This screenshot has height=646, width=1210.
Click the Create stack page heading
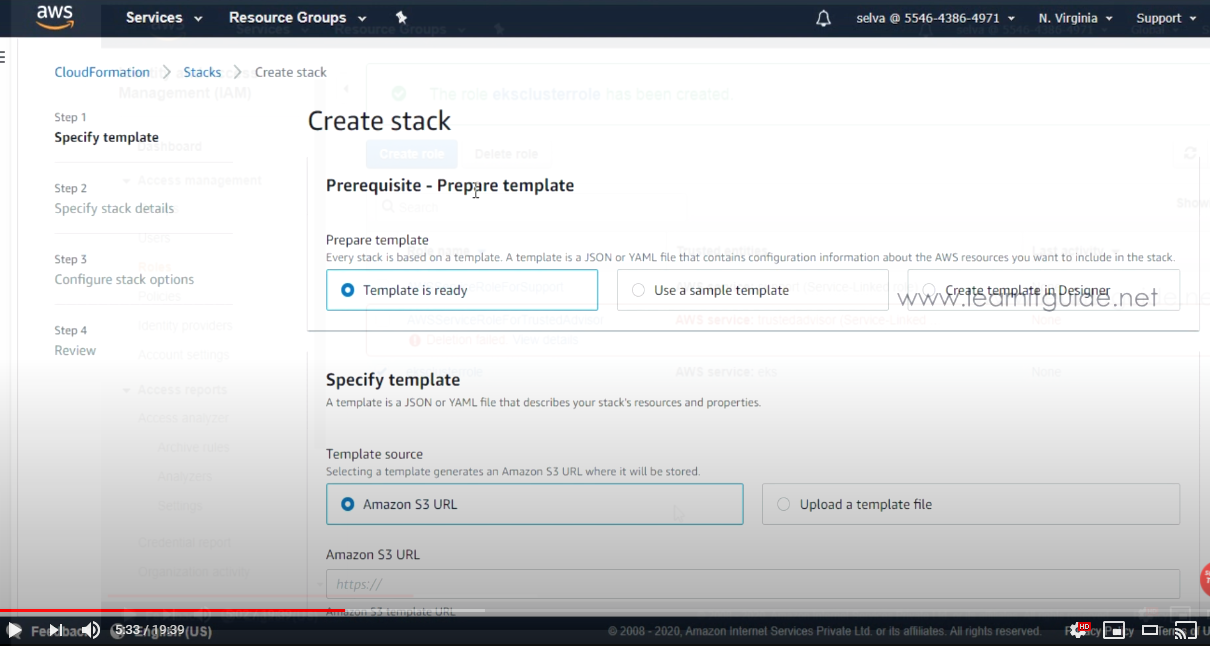coord(379,121)
